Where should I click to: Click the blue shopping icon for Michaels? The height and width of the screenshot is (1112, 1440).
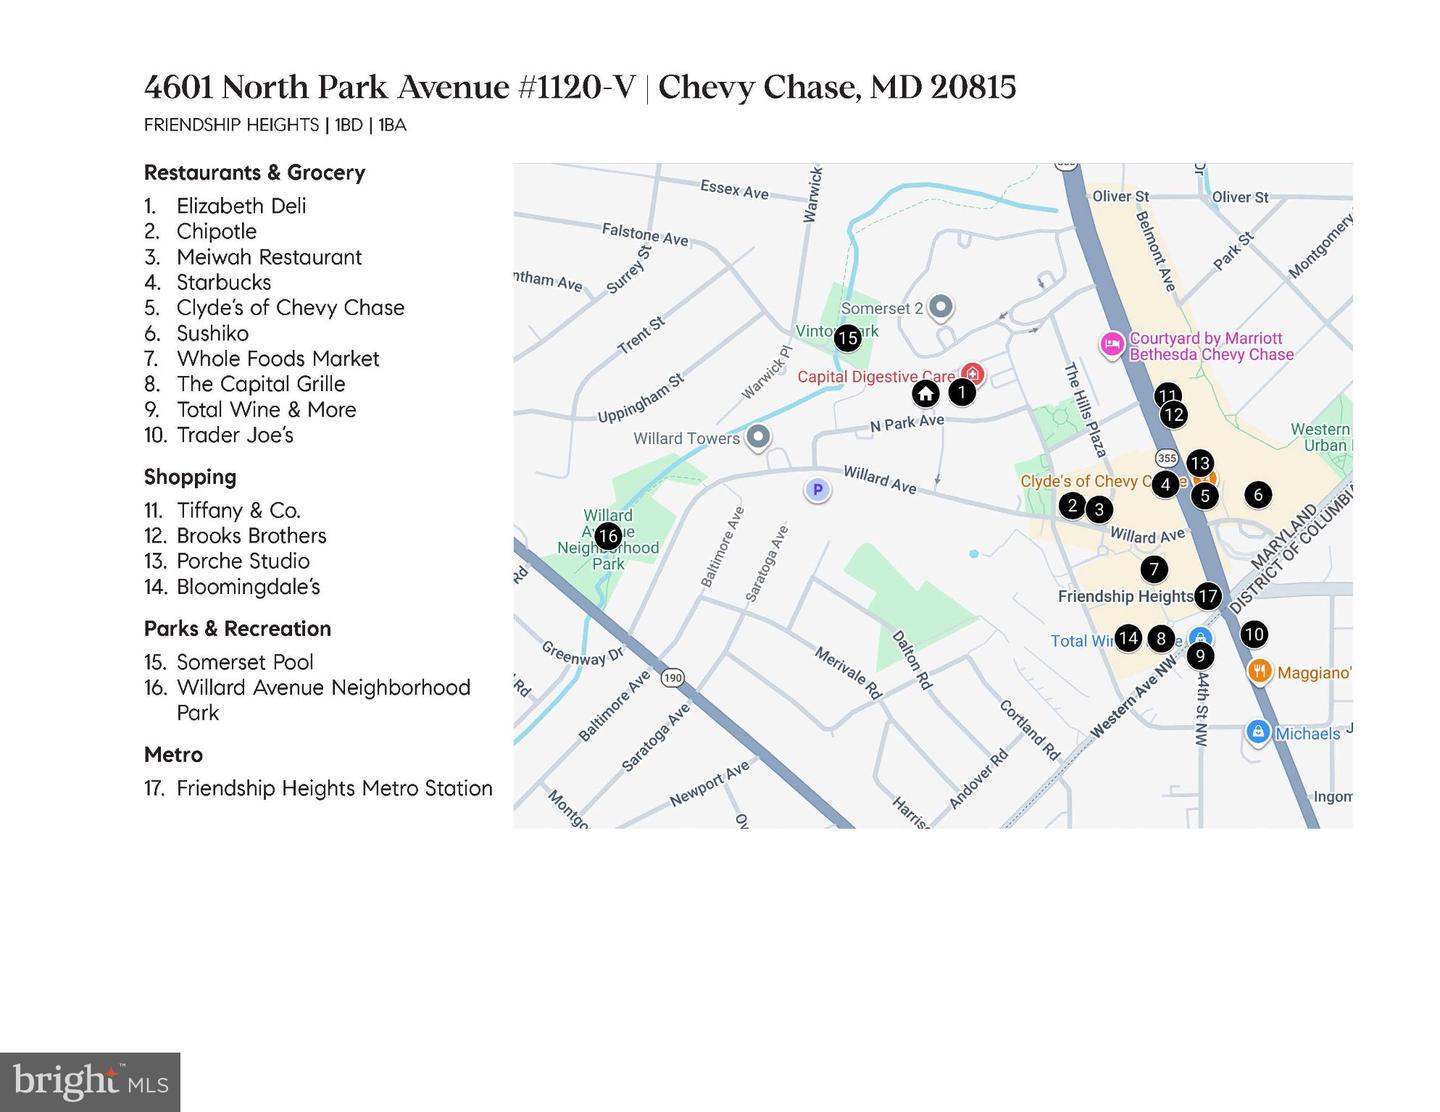(1258, 732)
